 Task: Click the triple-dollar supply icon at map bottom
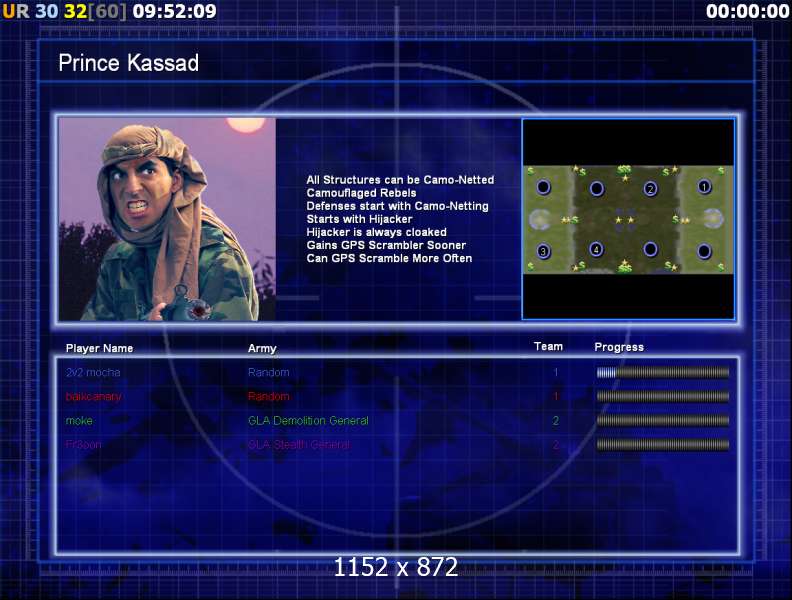[x=624, y=269]
